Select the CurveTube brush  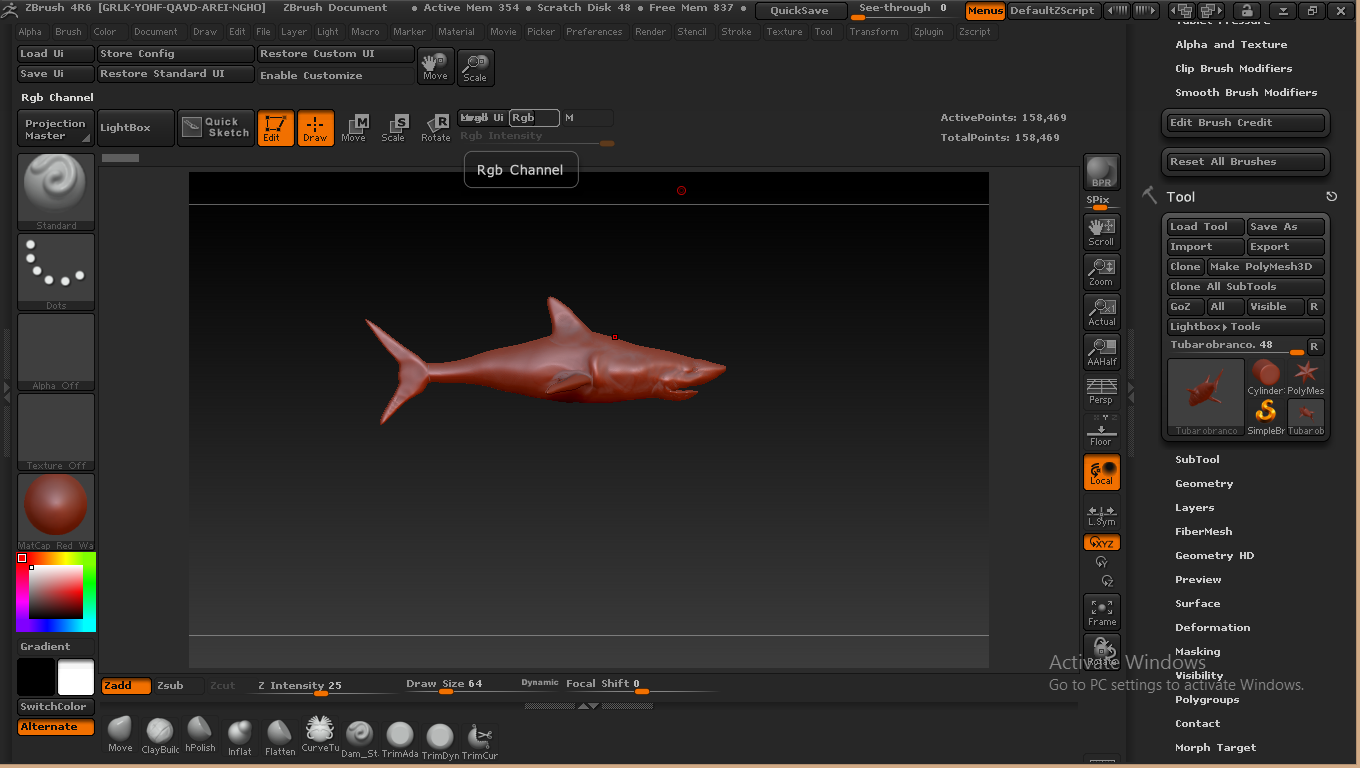pyautogui.click(x=320, y=735)
